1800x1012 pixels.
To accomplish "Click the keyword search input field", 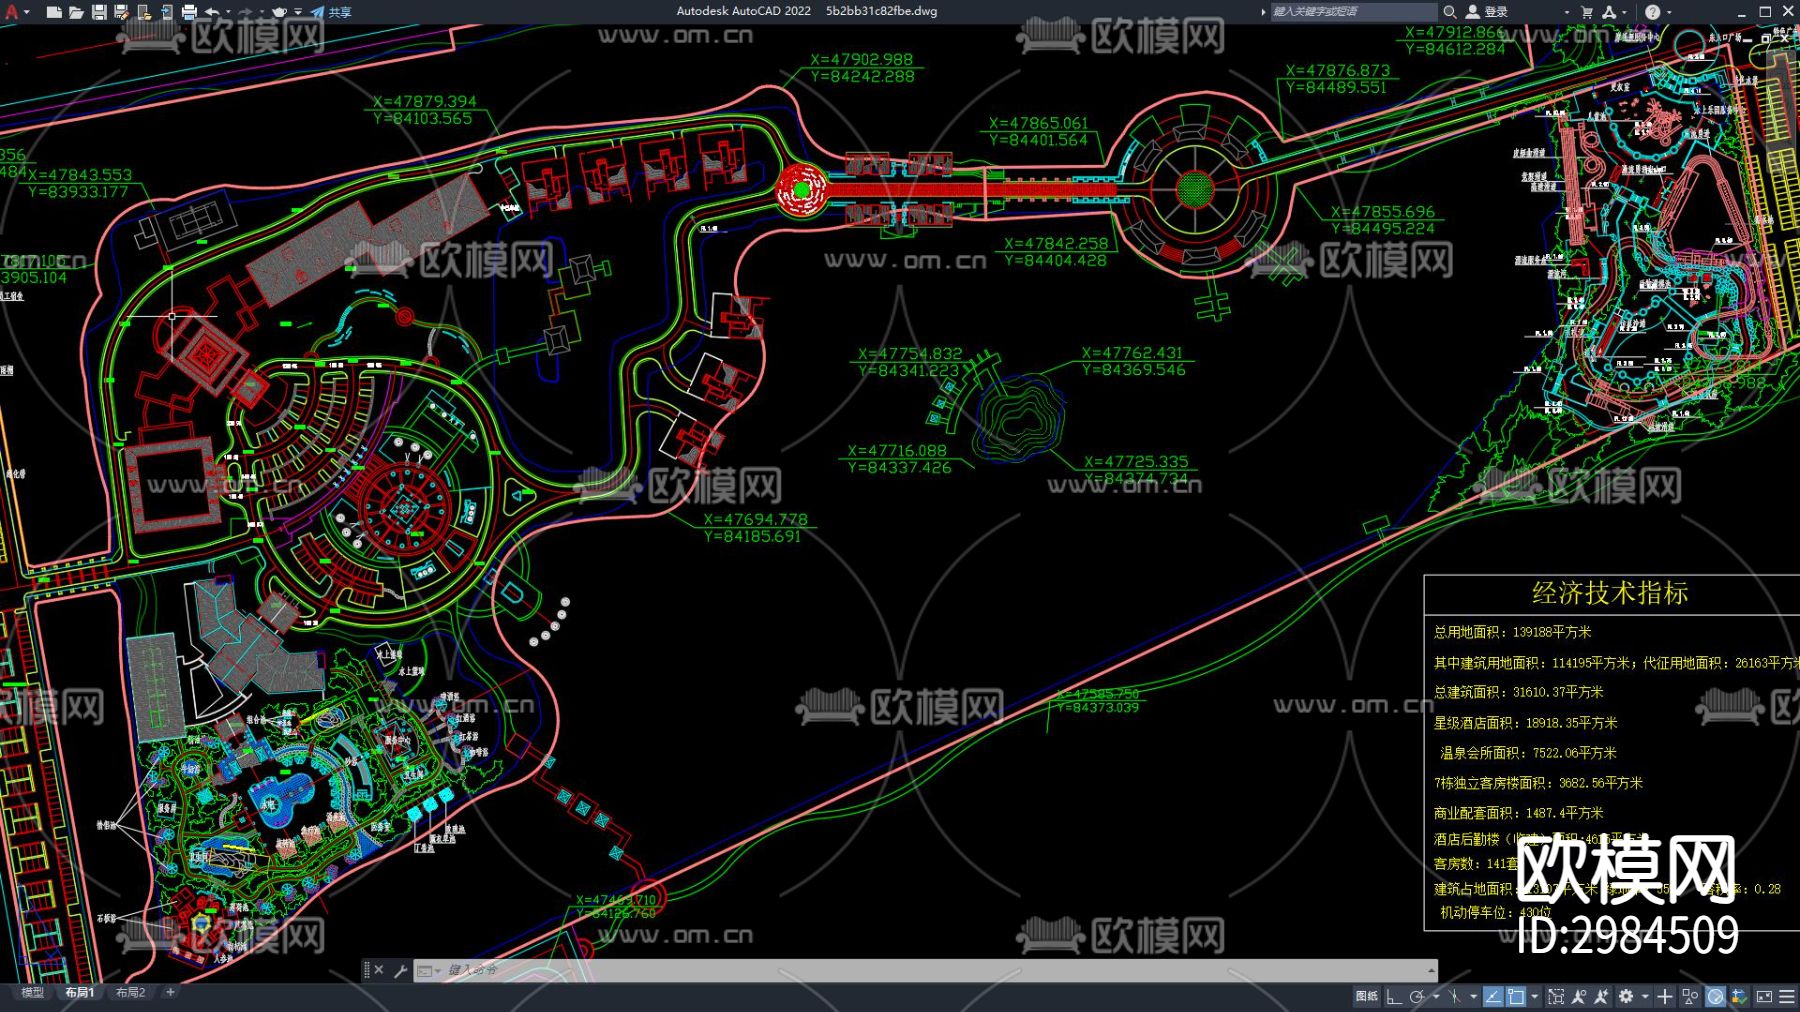I will [x=1353, y=12].
